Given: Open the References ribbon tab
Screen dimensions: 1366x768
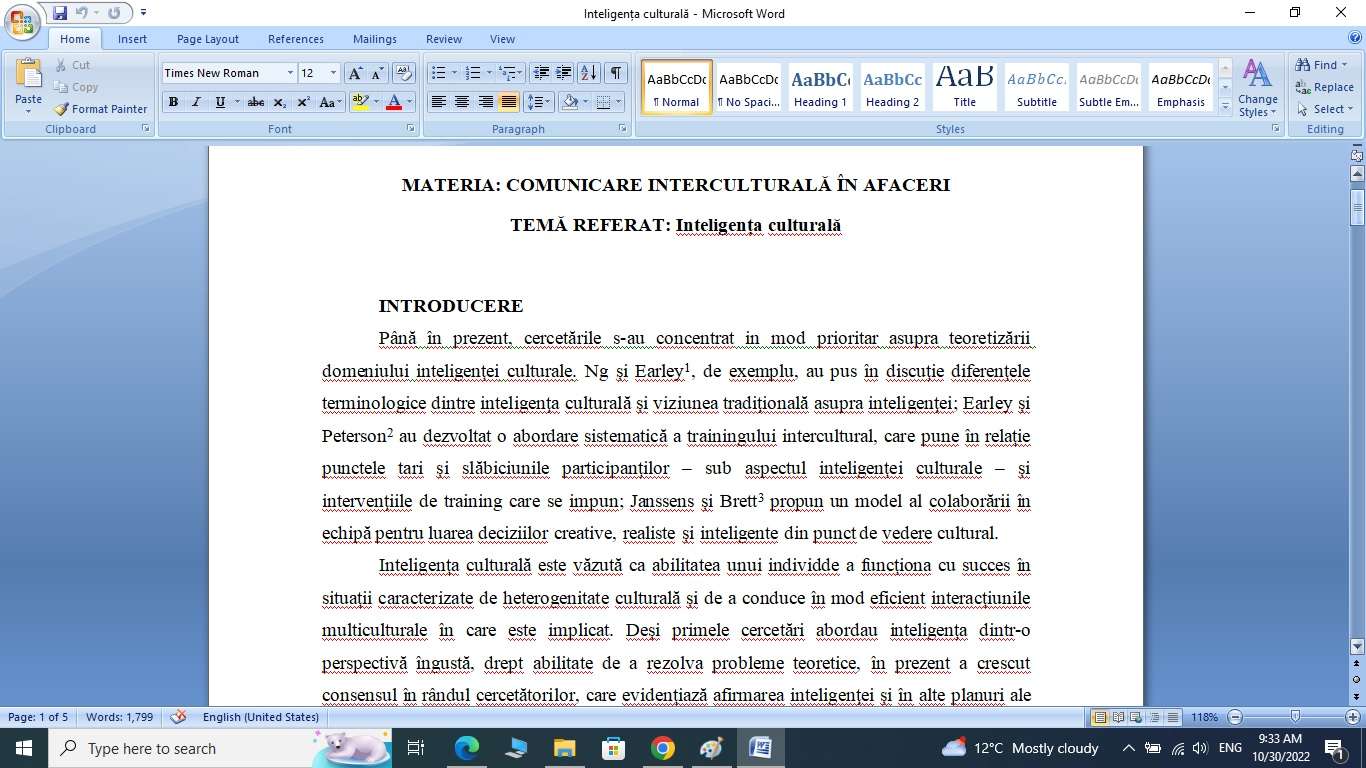Looking at the screenshot, I should point(295,39).
